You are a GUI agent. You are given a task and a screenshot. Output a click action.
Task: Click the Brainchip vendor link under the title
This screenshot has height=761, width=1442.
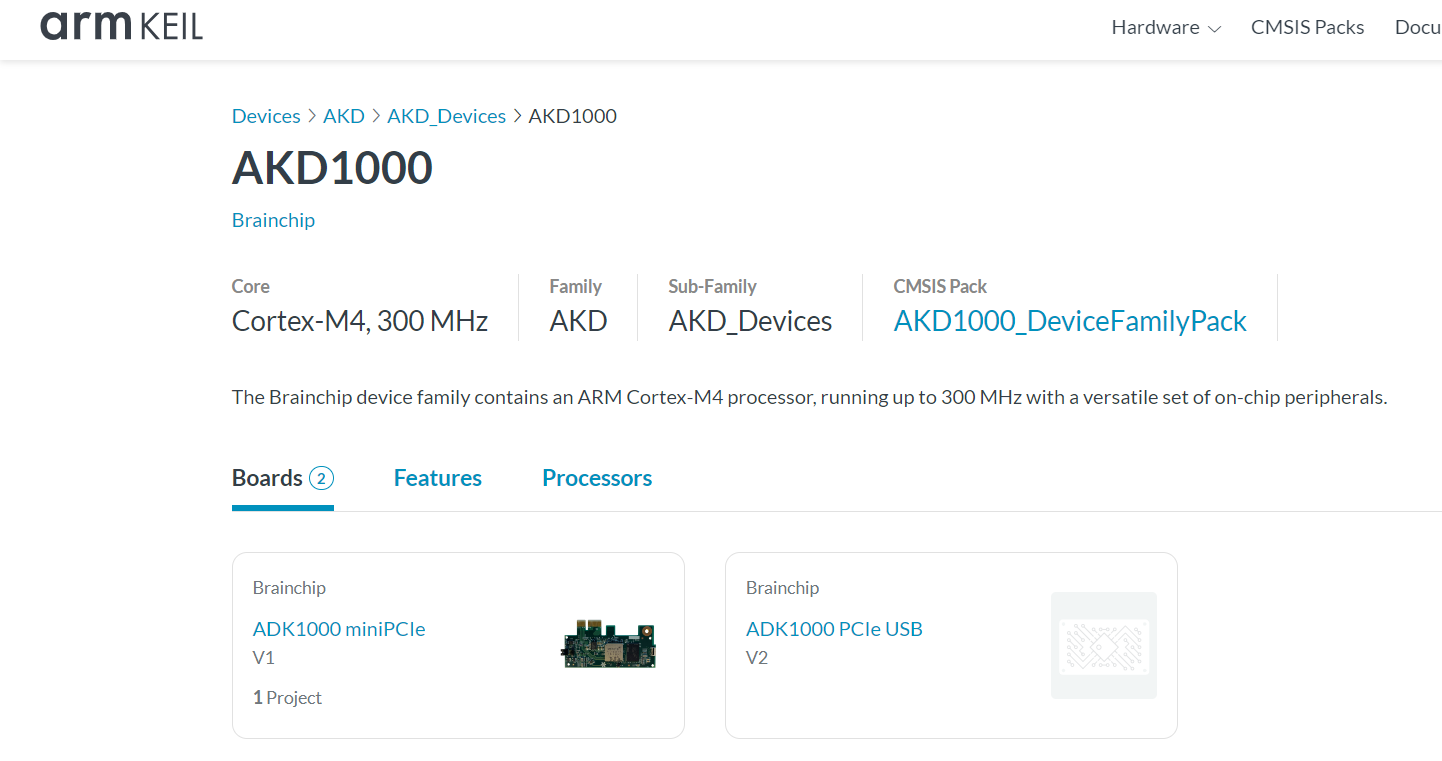click(x=273, y=220)
